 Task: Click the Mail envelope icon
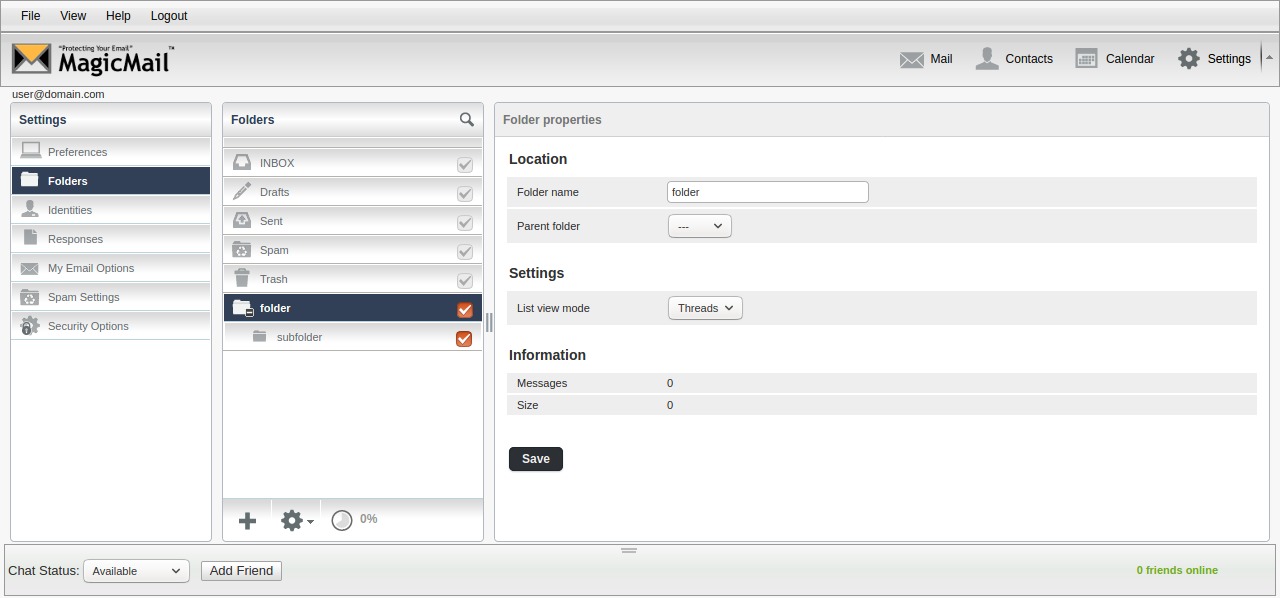[911, 60]
